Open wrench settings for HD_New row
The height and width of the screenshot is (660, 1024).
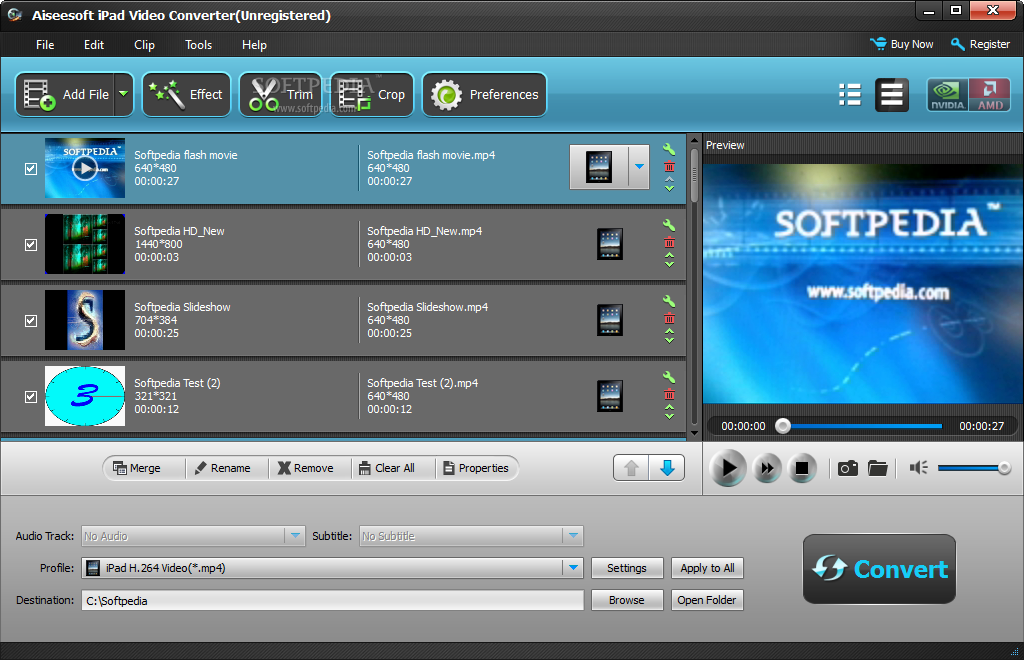tap(669, 225)
